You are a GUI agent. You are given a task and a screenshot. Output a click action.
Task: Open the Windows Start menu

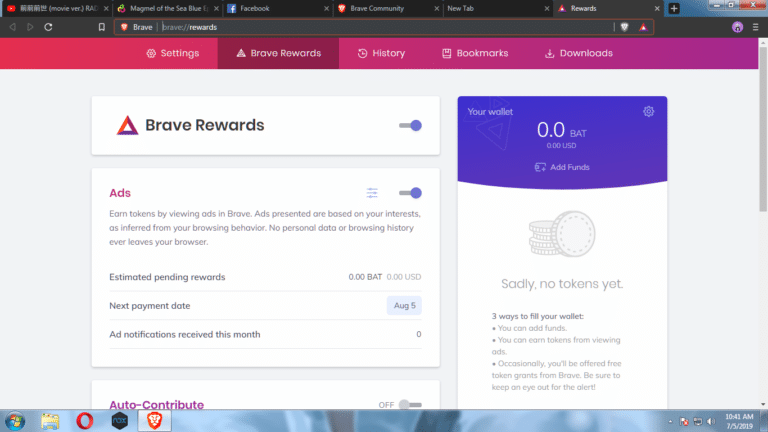(x=15, y=421)
